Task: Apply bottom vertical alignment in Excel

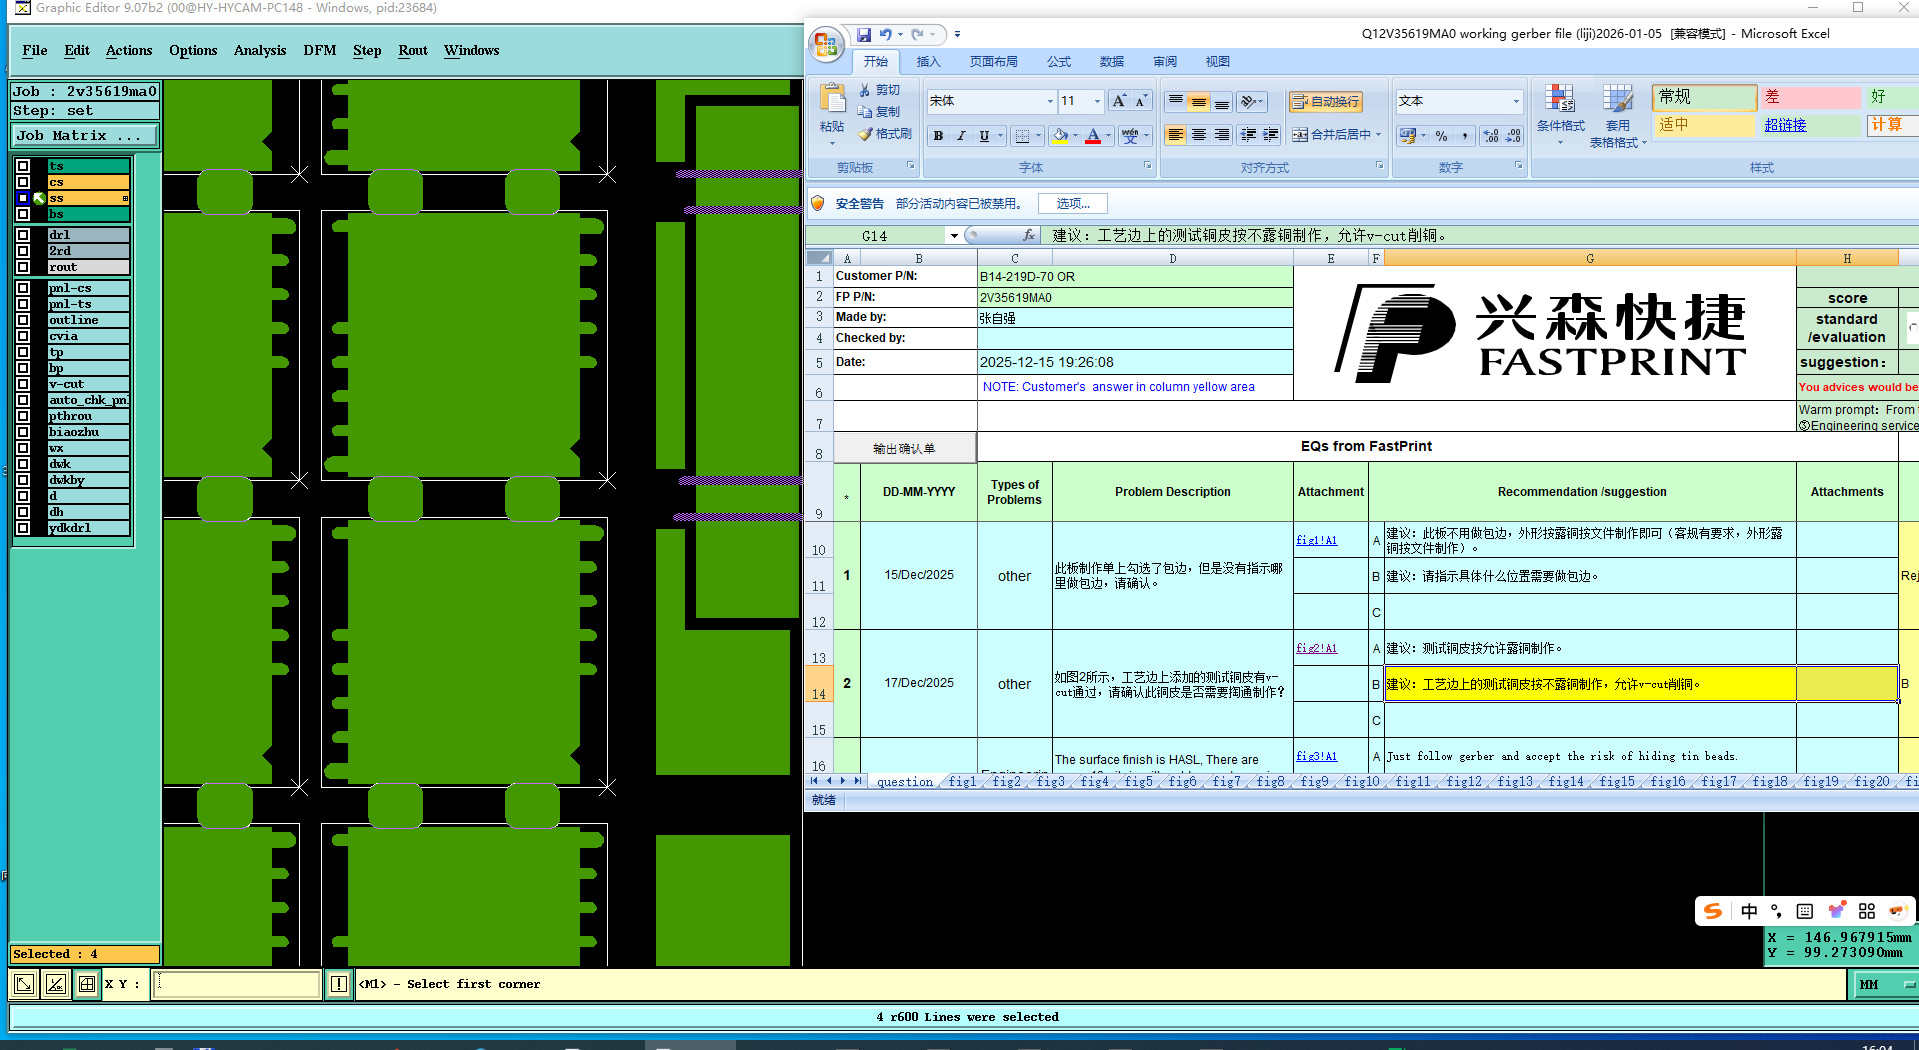Action: click(1221, 101)
